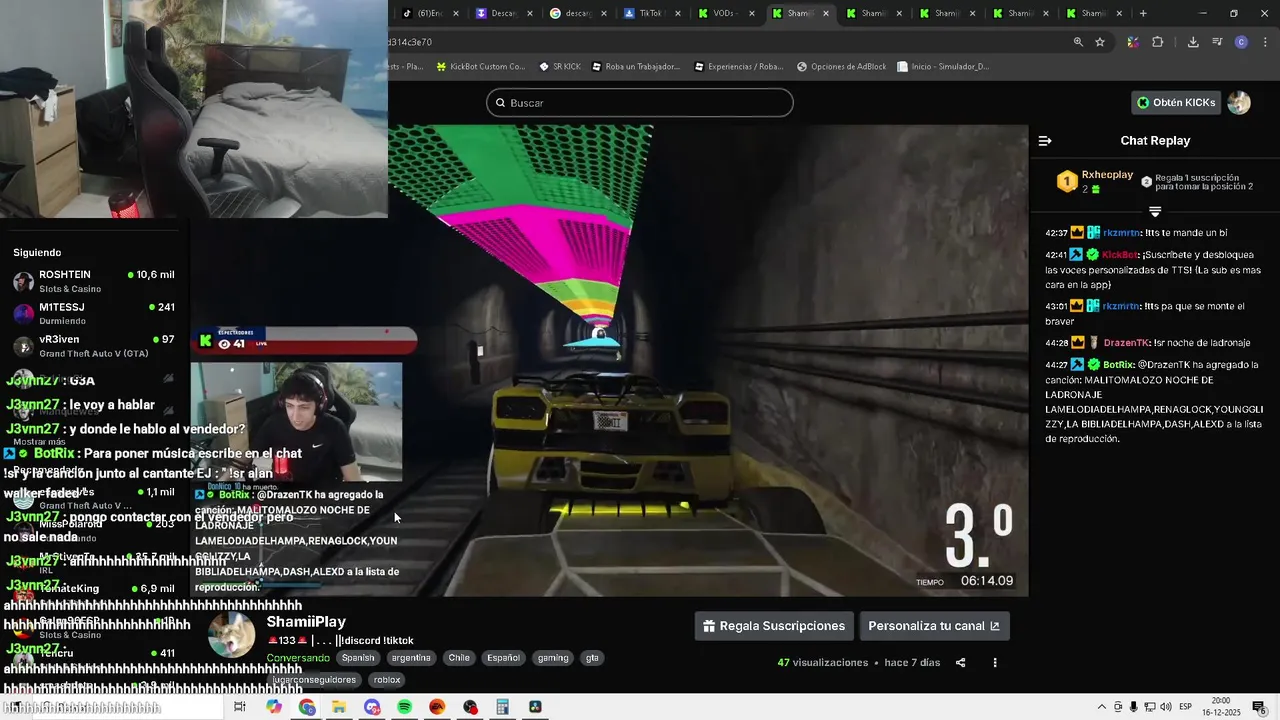This screenshot has width=1280, height=720.
Task: Switch to the TikTok browser tab
Action: (650, 13)
